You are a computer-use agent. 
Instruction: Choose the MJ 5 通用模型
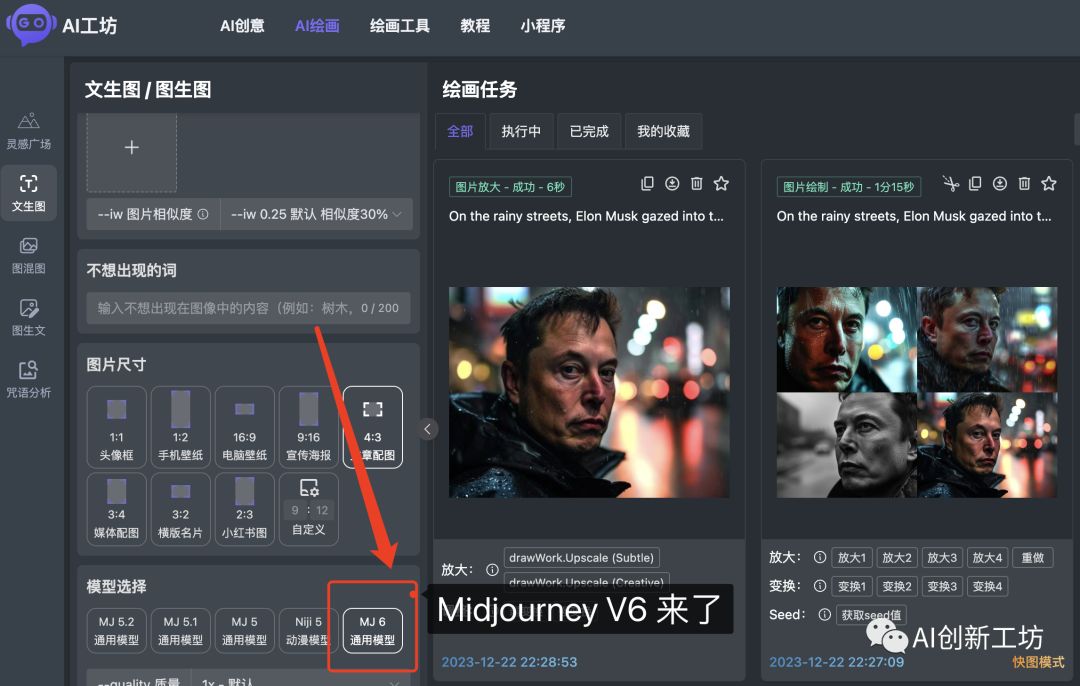click(x=245, y=630)
